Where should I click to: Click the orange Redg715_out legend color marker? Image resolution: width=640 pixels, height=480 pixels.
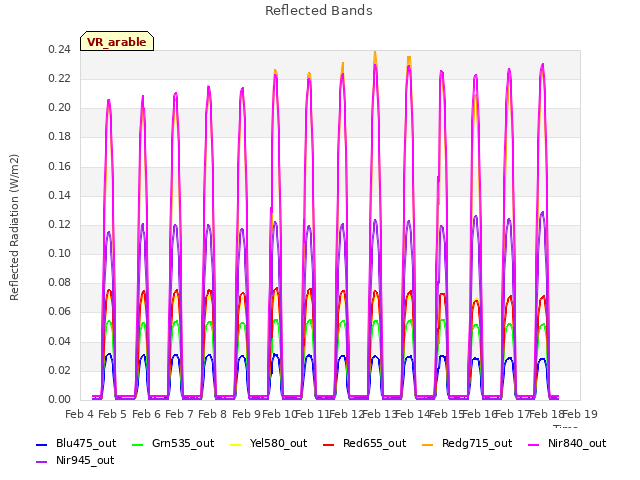click(x=428, y=444)
